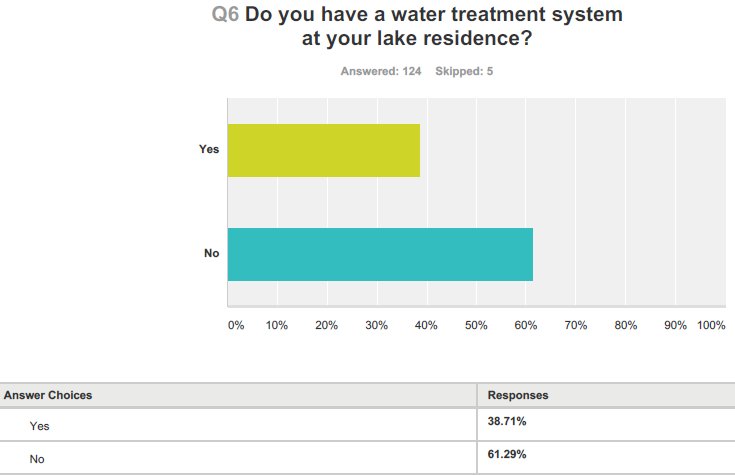Click the 61.29% response value

(507, 455)
